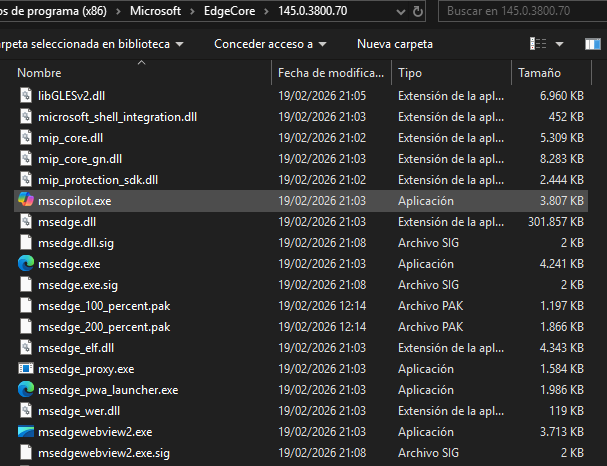Click the mscopilot.exe Copilot icon
Image resolution: width=607 pixels, height=466 pixels.
[25, 200]
